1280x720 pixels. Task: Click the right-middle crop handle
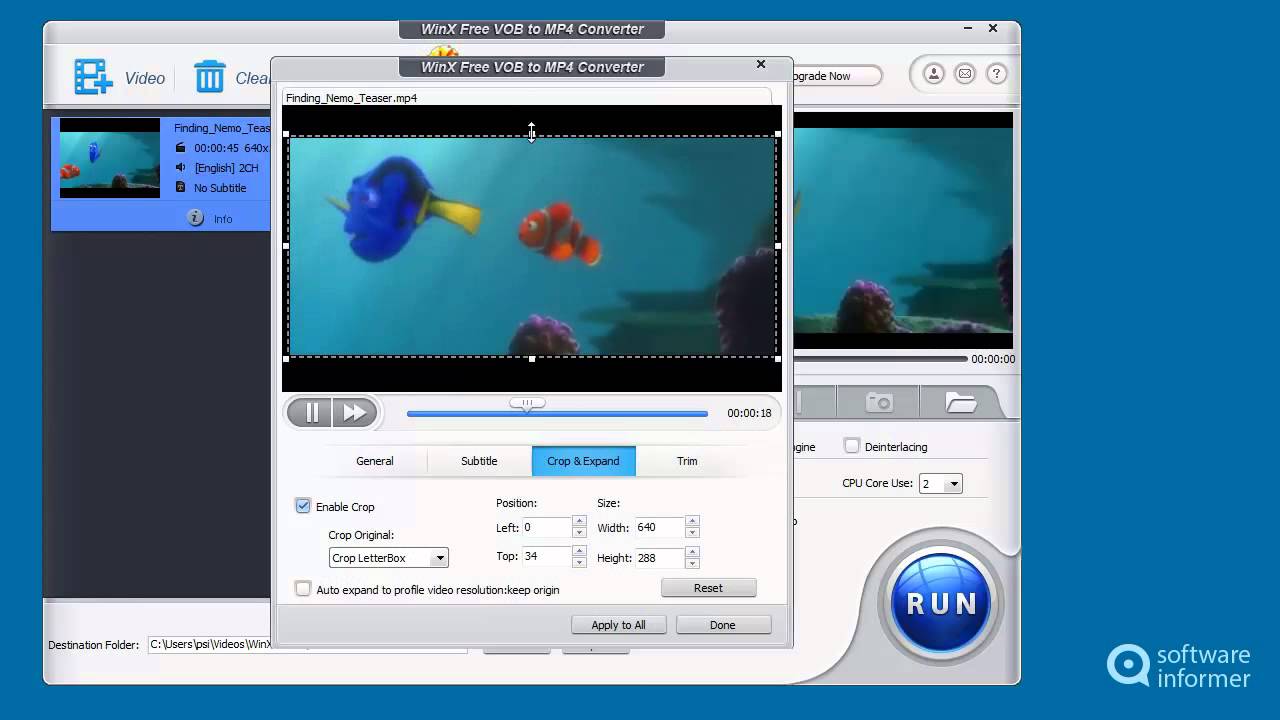tap(778, 246)
